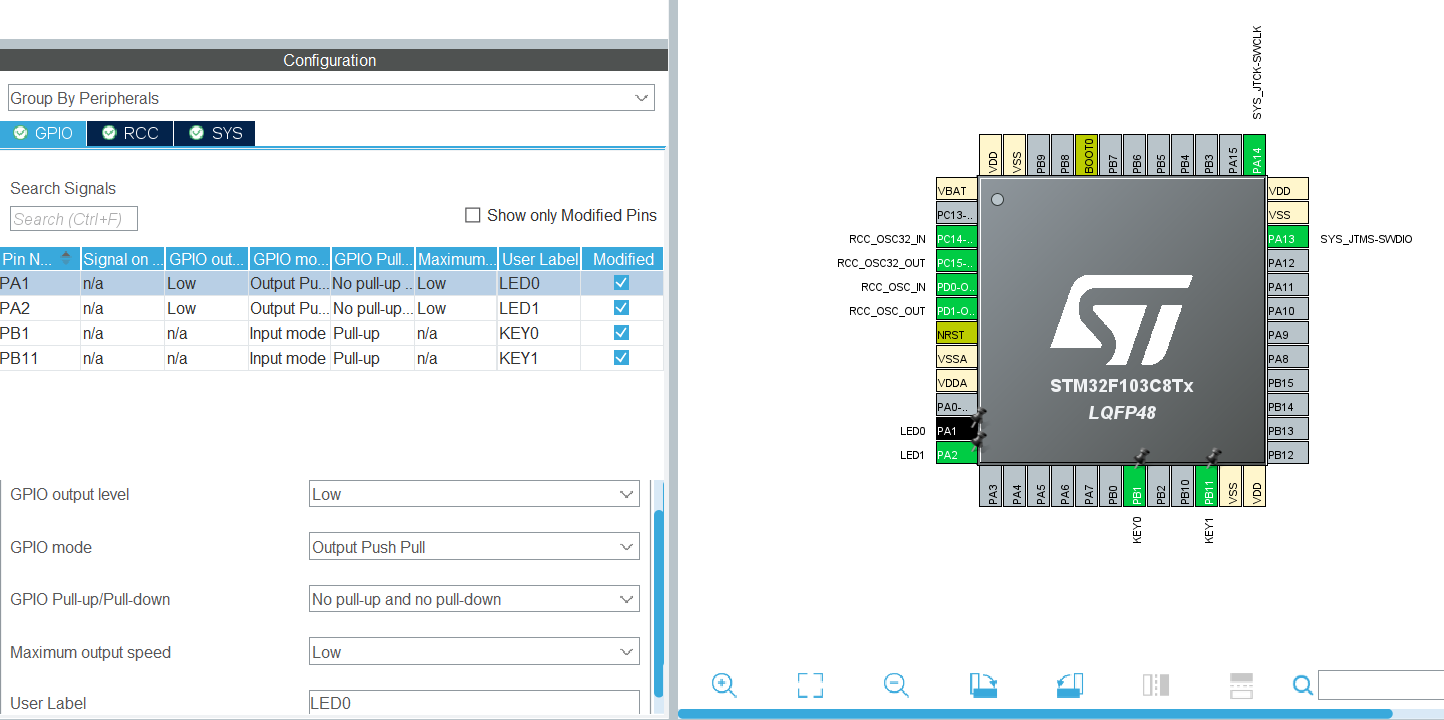
Task: Click the configuration panel vertical scrollbar
Action: point(657,604)
